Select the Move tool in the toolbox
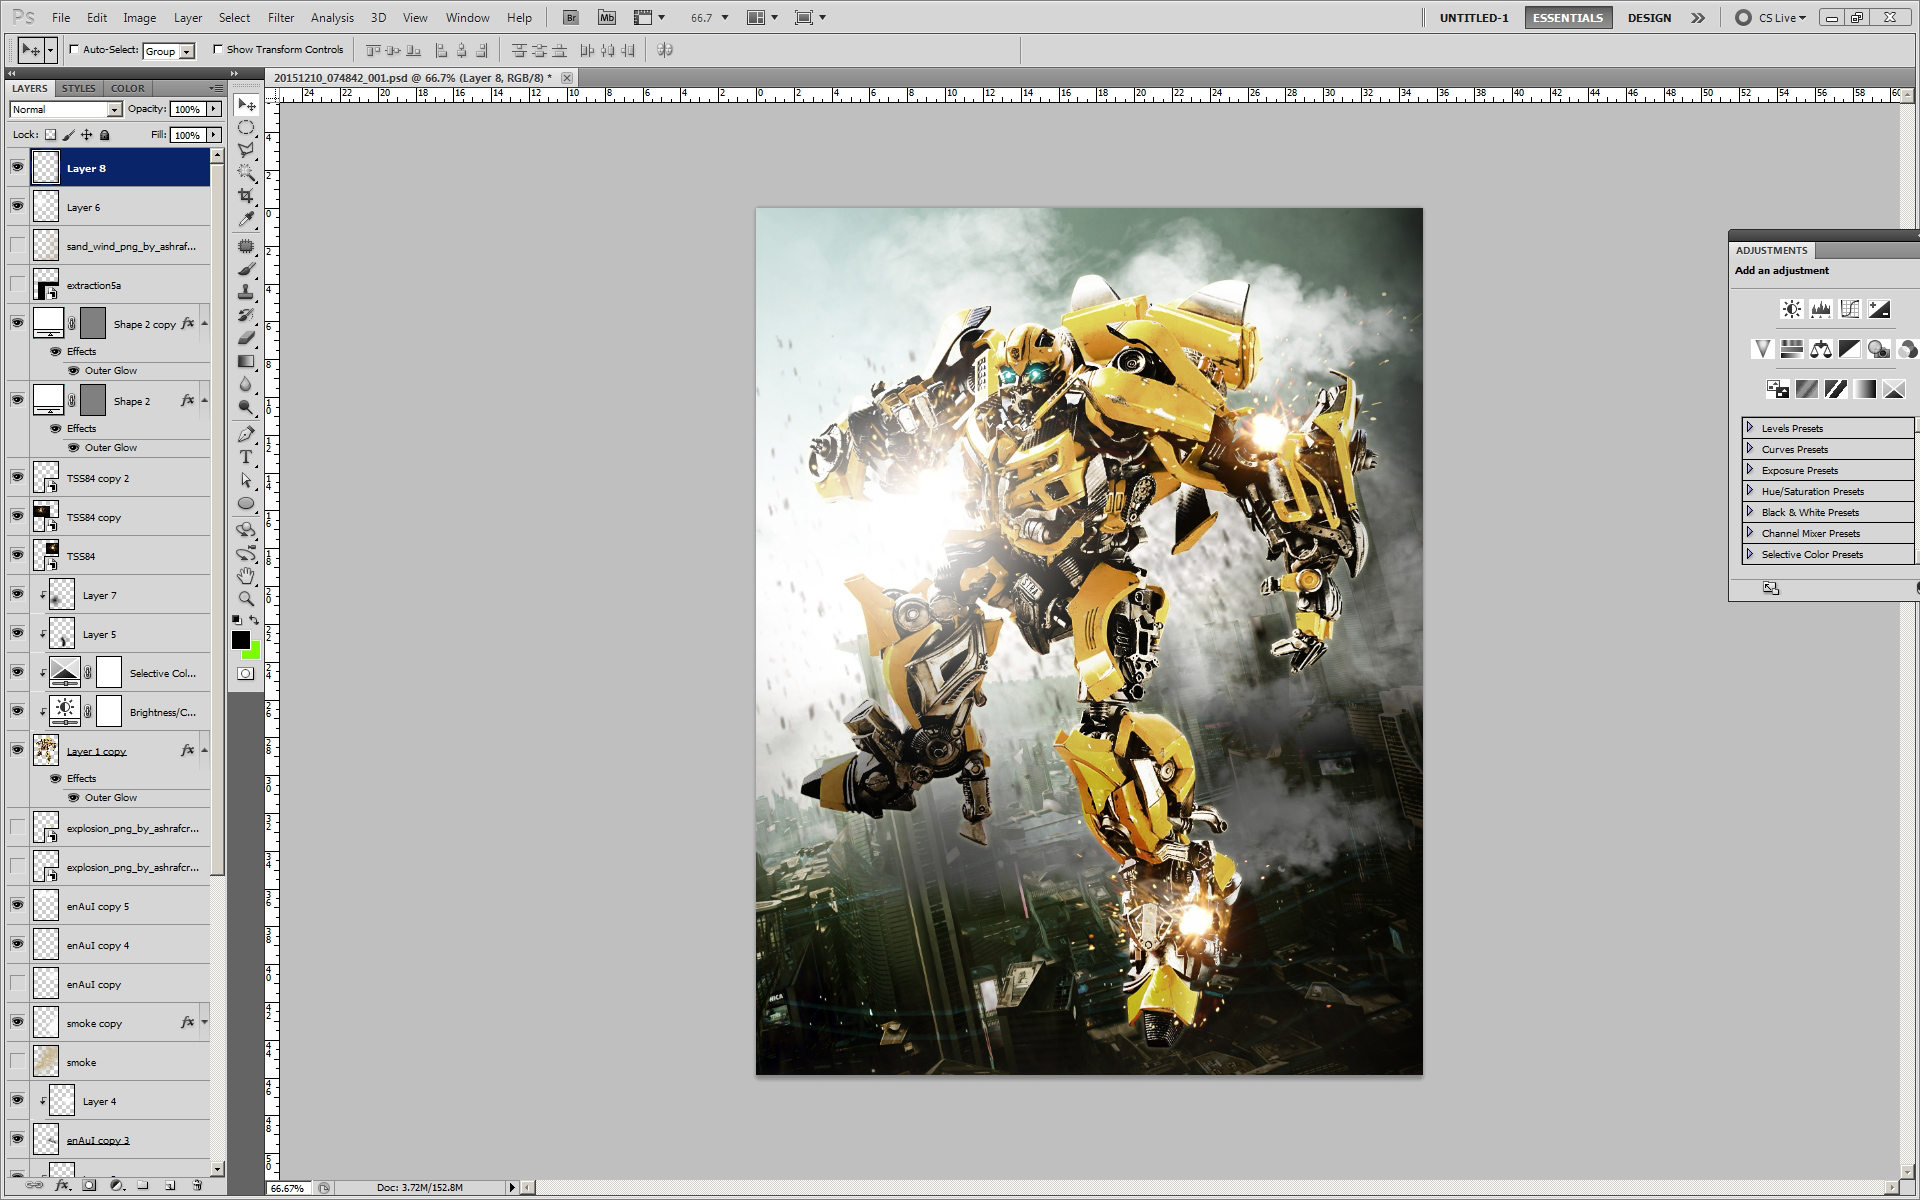 tap(246, 105)
